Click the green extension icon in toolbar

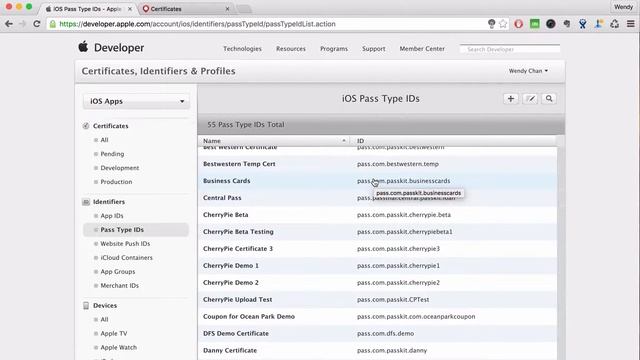(535, 24)
